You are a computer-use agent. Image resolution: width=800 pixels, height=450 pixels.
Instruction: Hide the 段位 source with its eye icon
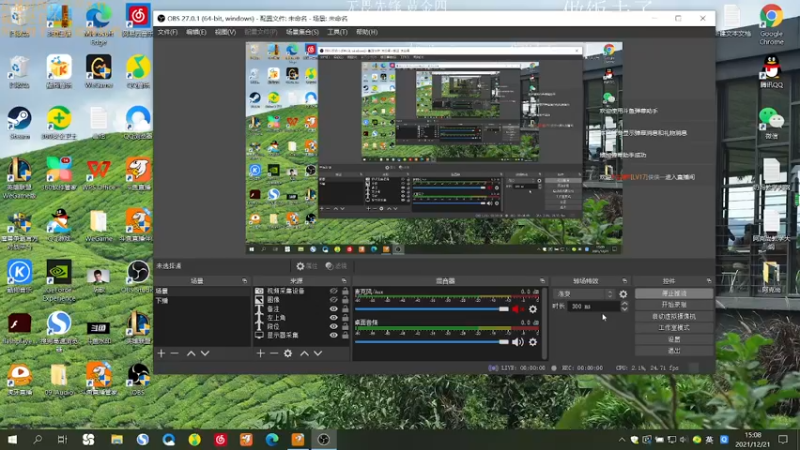coord(333,326)
